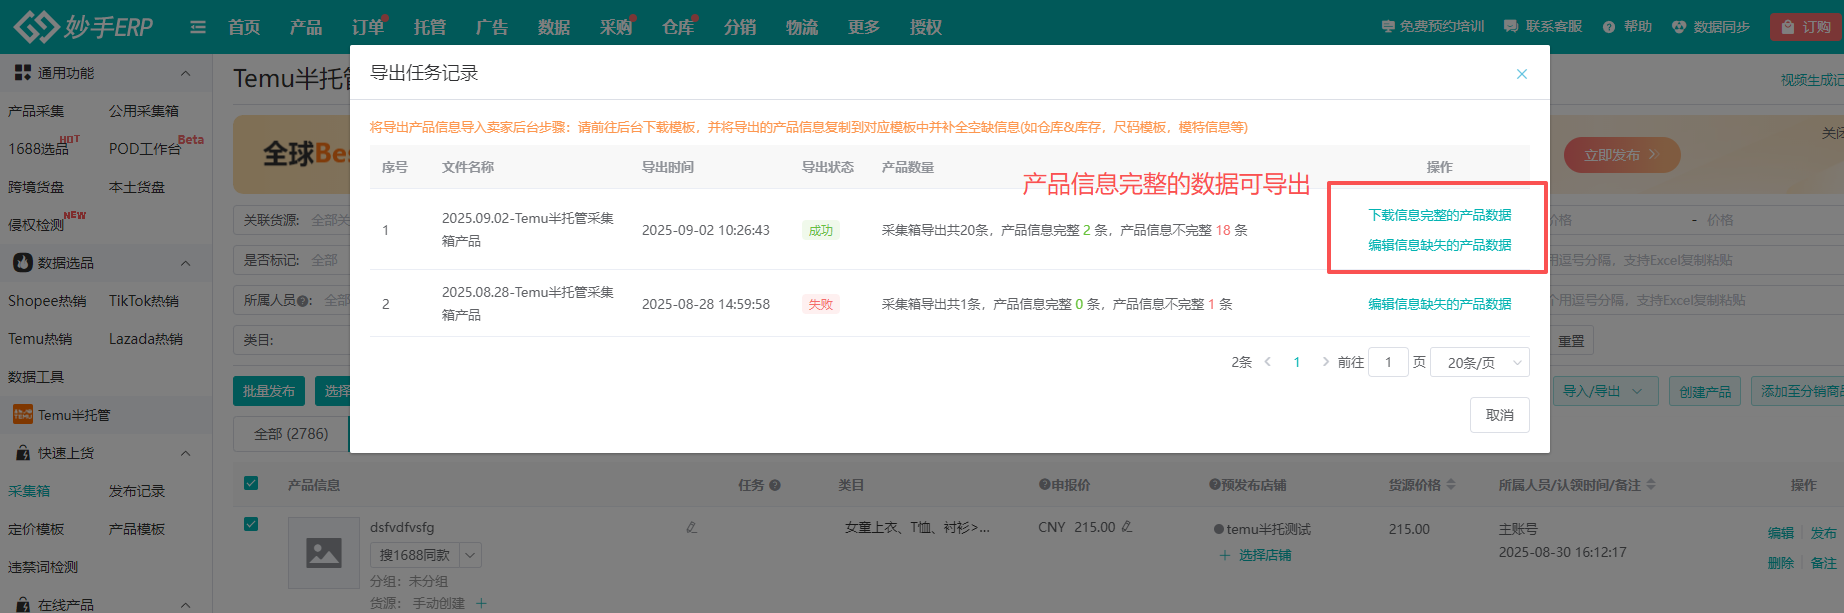Viewport: 1844px width, 613px height.
Task: Click the 立即发布 button
Action: click(x=1621, y=155)
